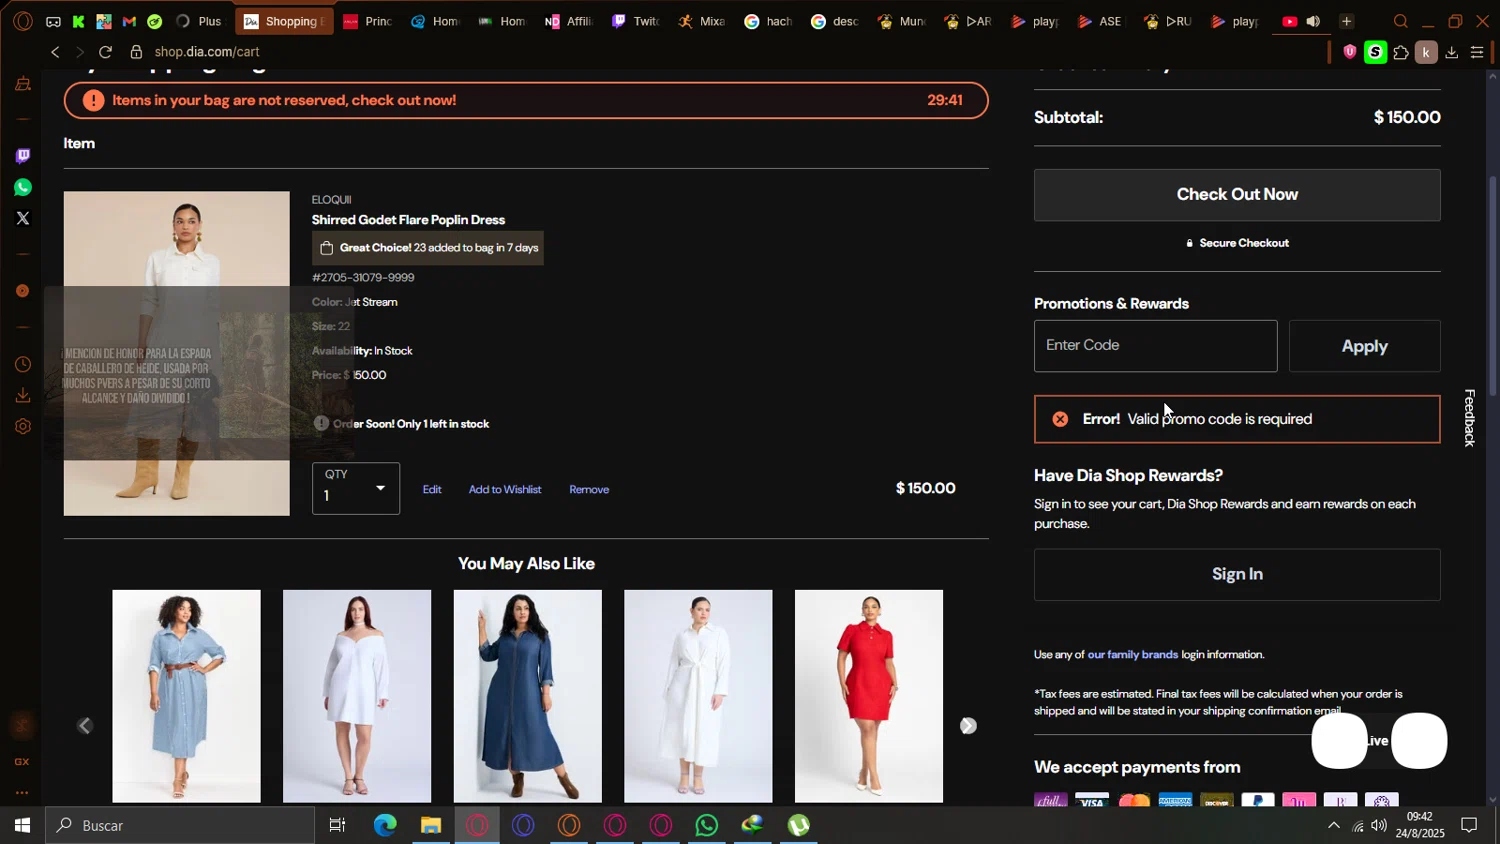Screen dimensions: 1500x844
Task: Open the 'our family brands' link
Action: pos(1132,654)
